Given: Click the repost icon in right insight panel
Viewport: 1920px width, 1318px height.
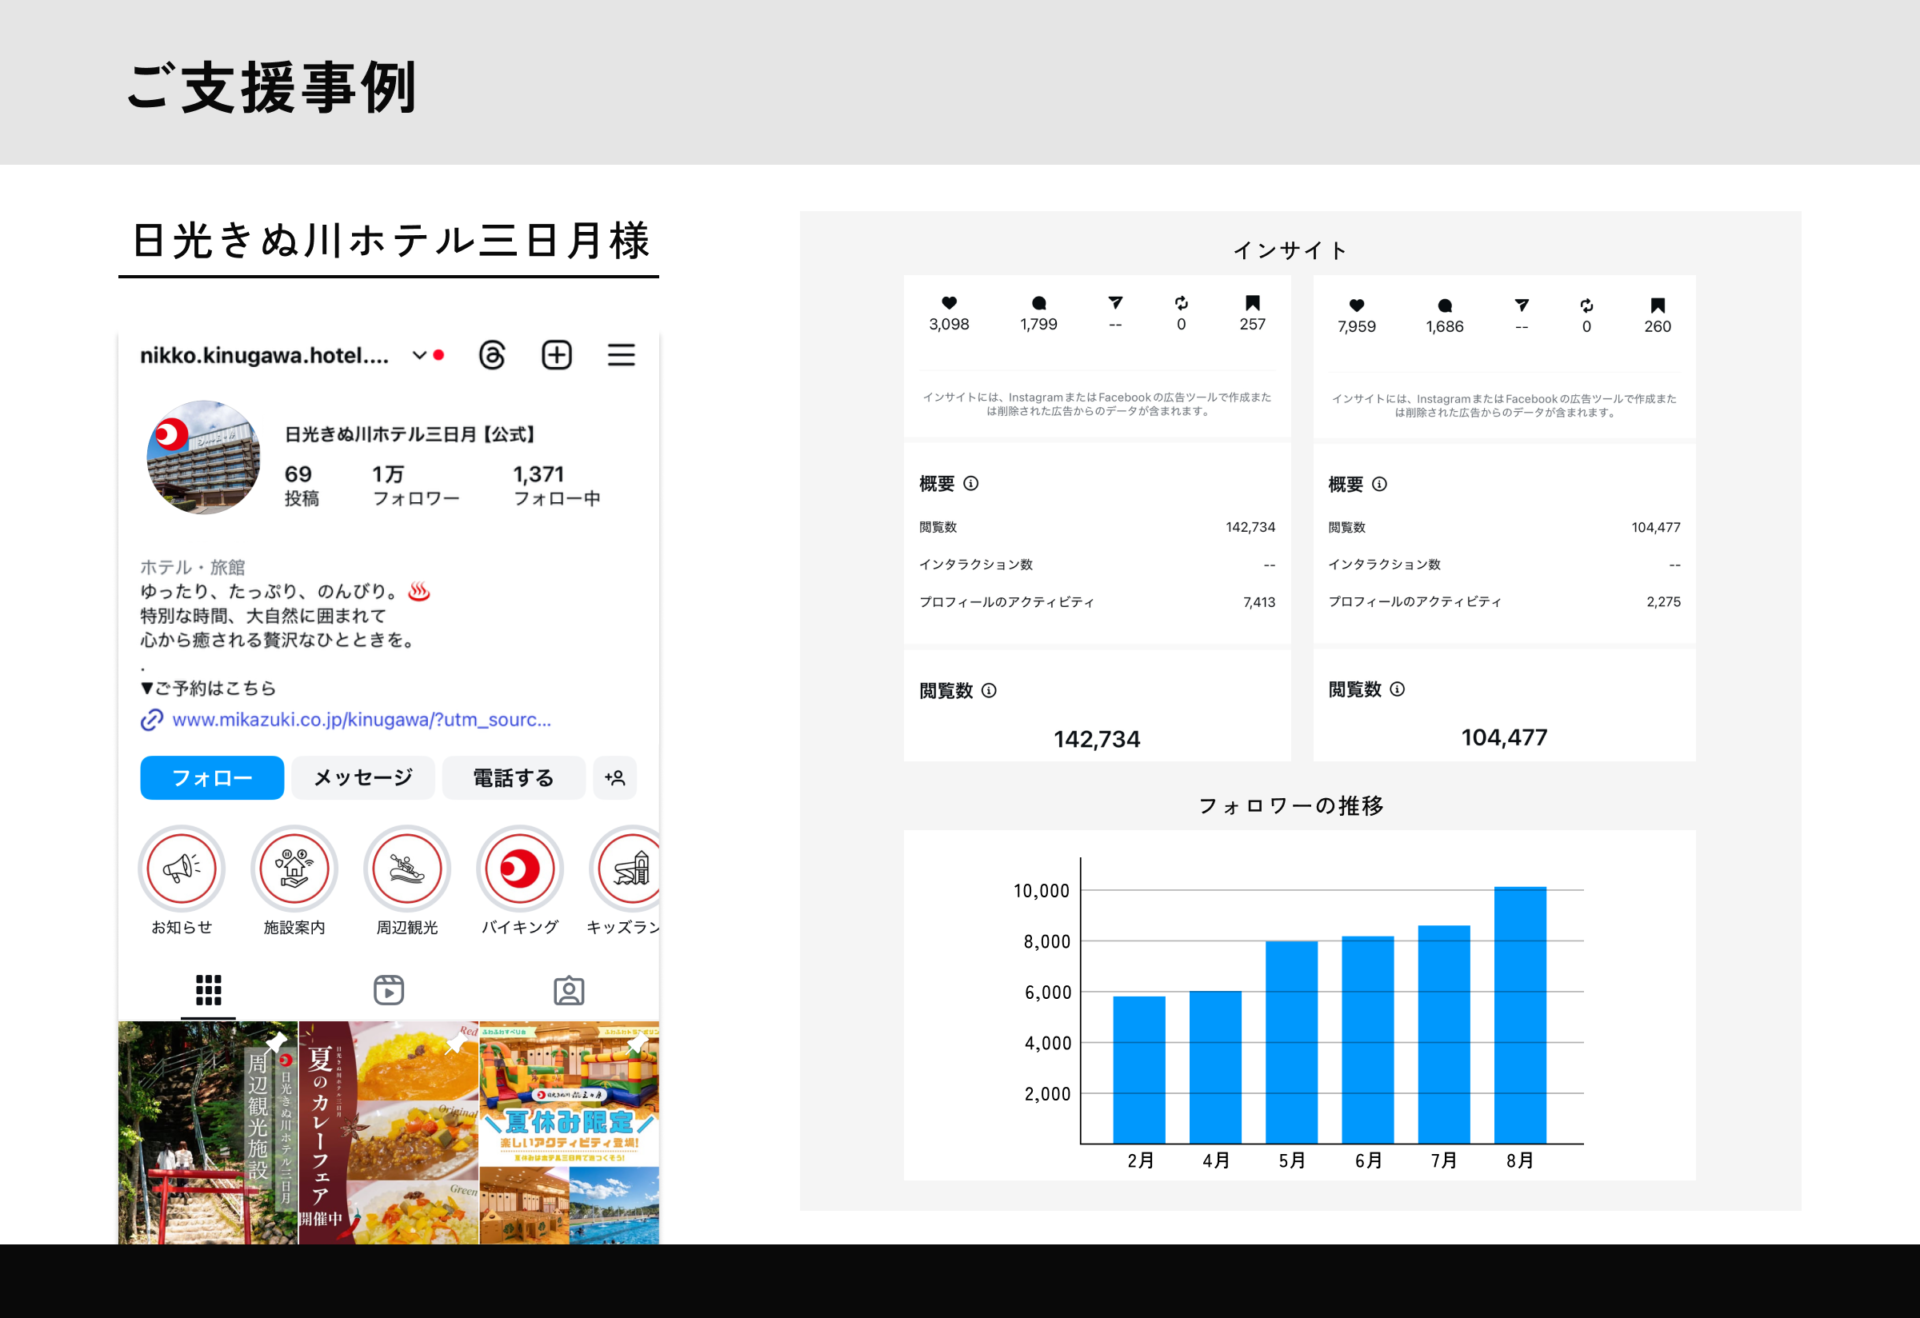Looking at the screenshot, I should (1587, 305).
